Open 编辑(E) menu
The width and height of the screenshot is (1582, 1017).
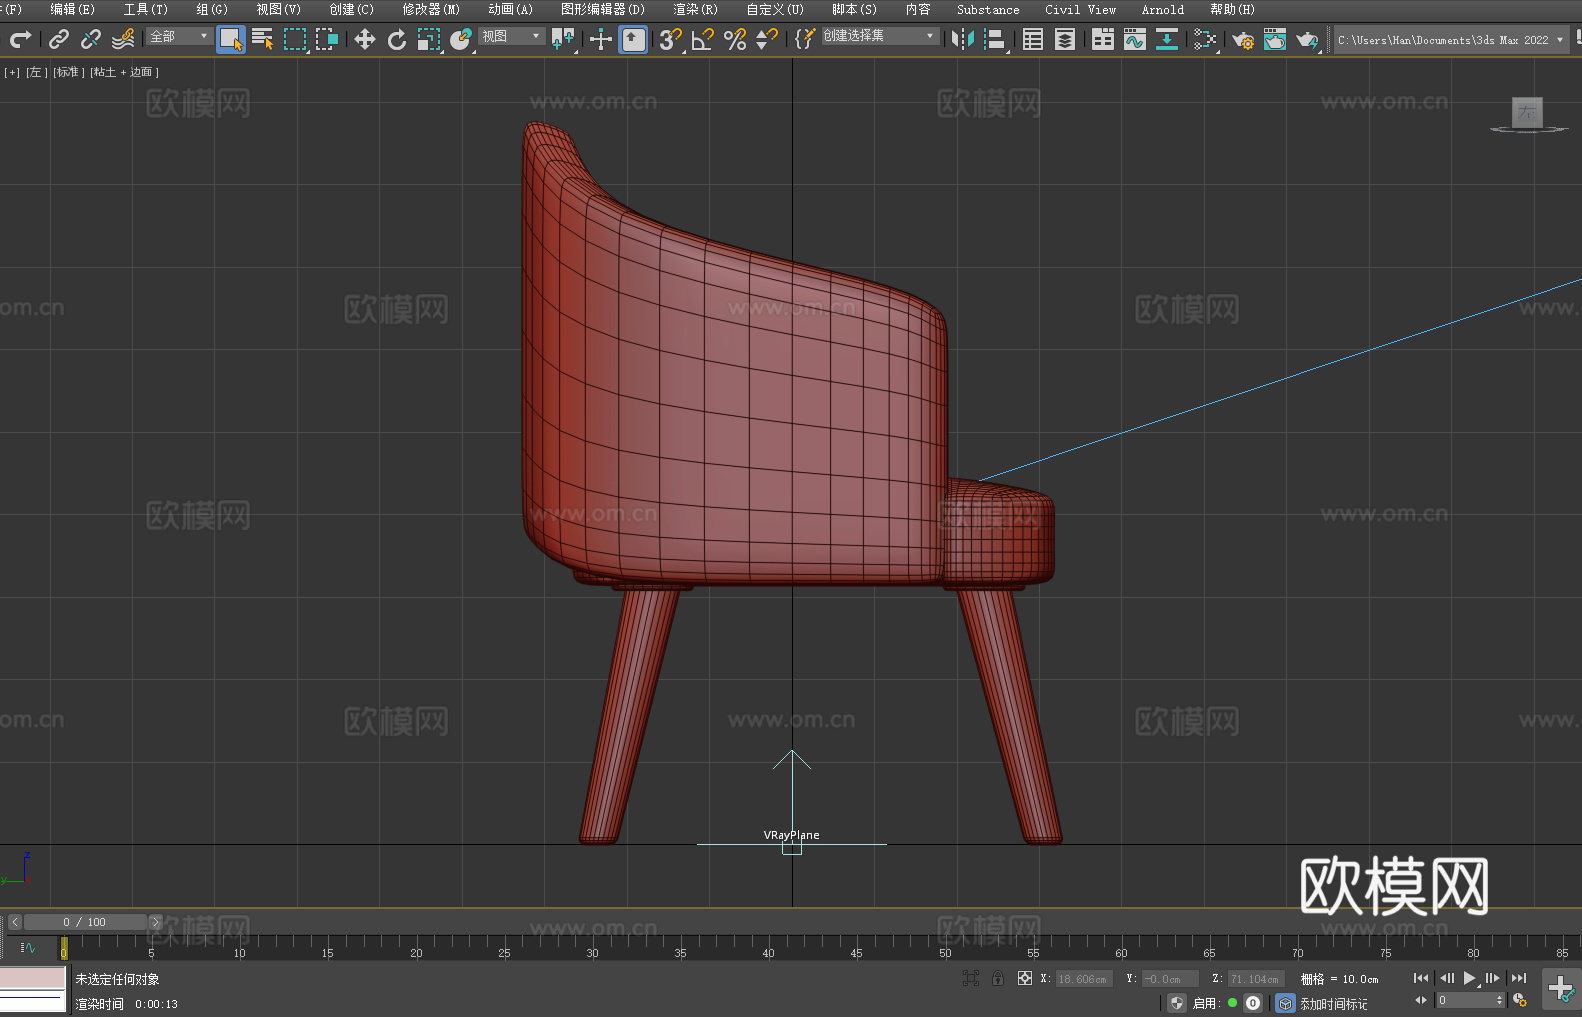(72, 9)
